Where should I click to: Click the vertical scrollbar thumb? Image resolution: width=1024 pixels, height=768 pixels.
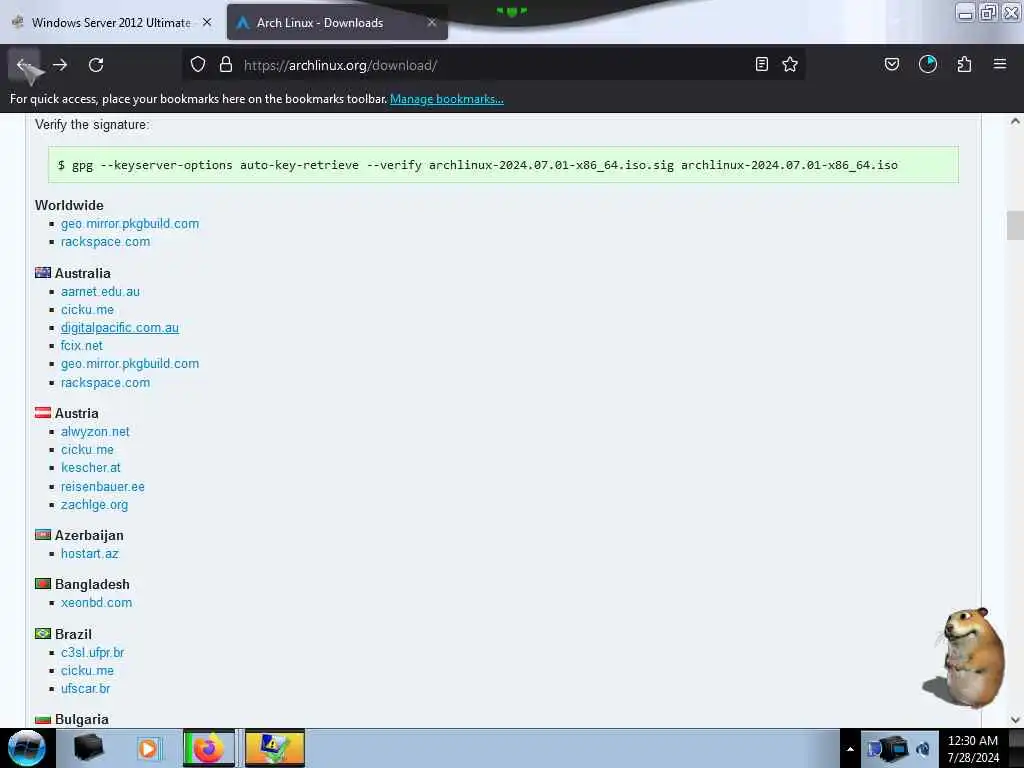pos(1015,226)
